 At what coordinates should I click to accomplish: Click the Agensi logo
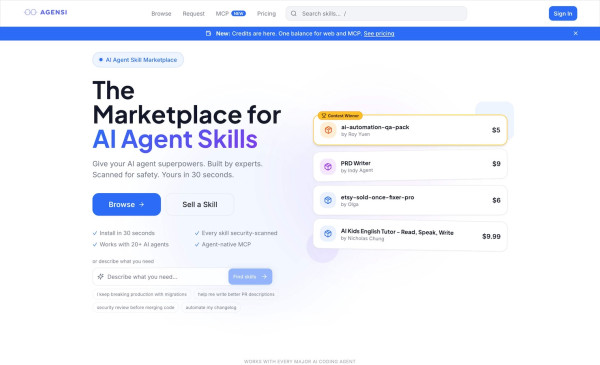[46, 12]
